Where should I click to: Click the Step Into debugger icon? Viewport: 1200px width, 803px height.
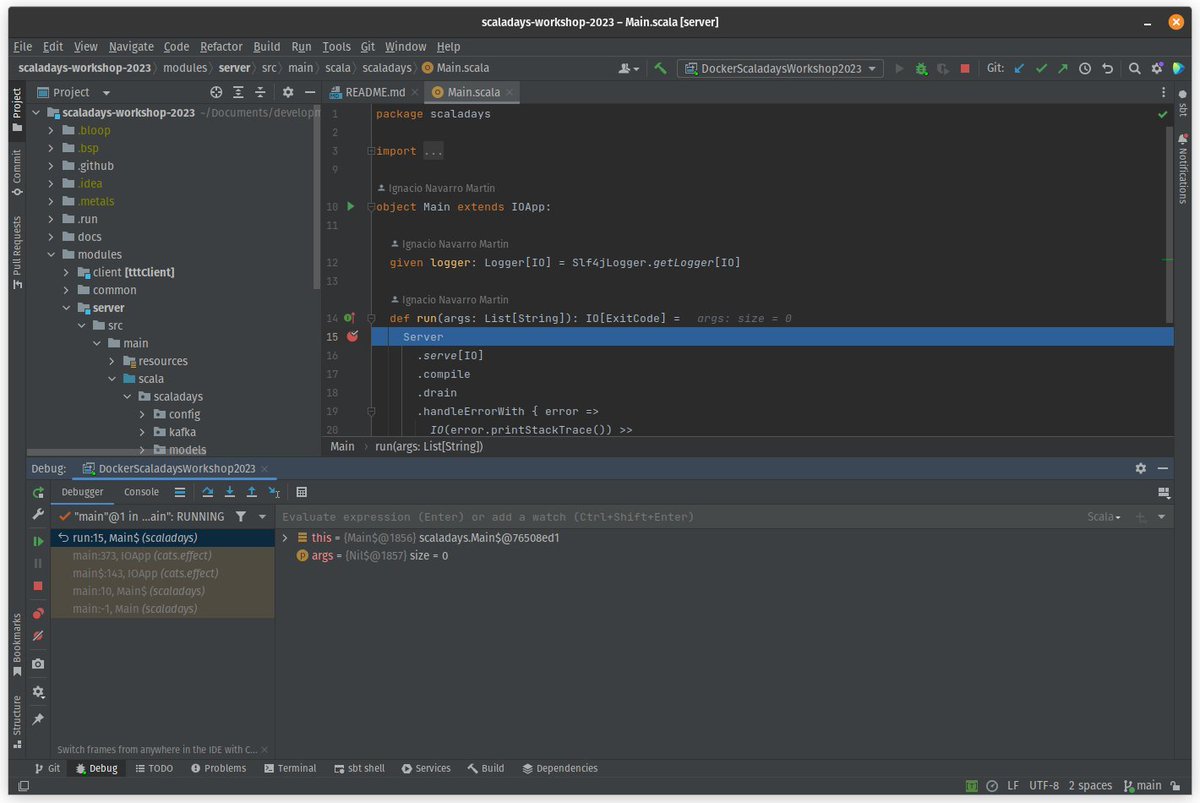coord(229,492)
